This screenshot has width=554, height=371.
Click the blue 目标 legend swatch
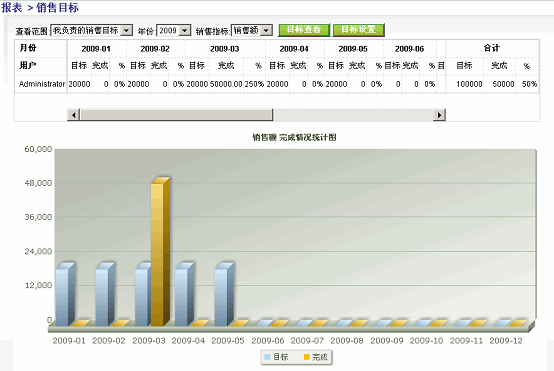[x=267, y=357]
